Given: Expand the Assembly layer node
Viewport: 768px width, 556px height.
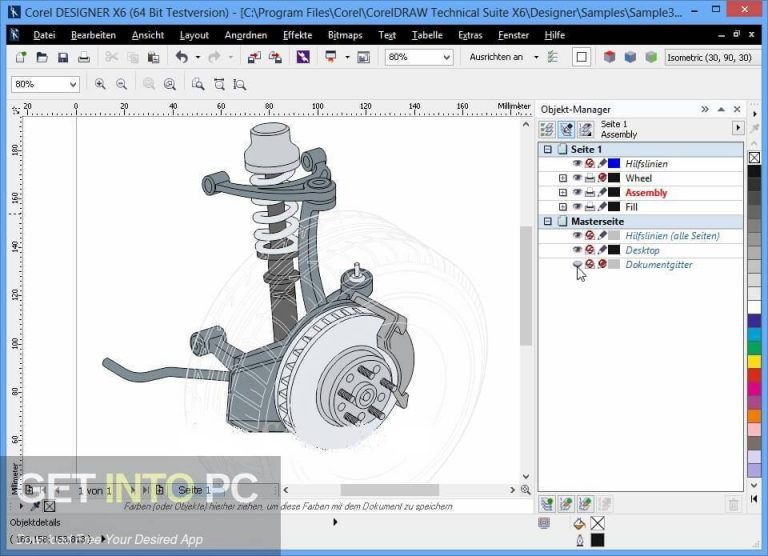Looking at the screenshot, I should click(563, 193).
